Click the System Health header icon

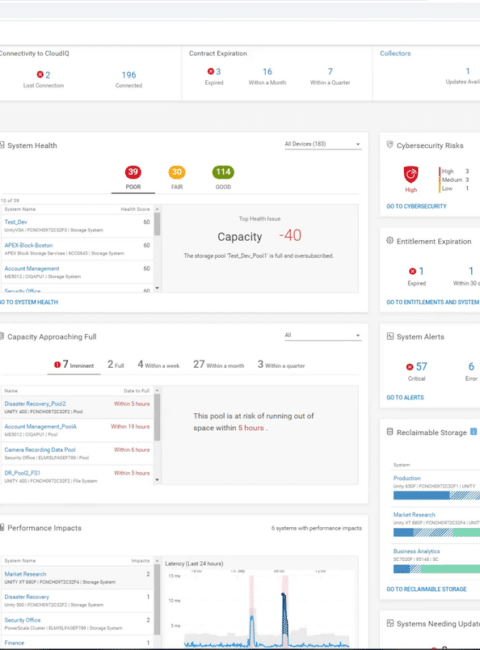(x=2, y=145)
